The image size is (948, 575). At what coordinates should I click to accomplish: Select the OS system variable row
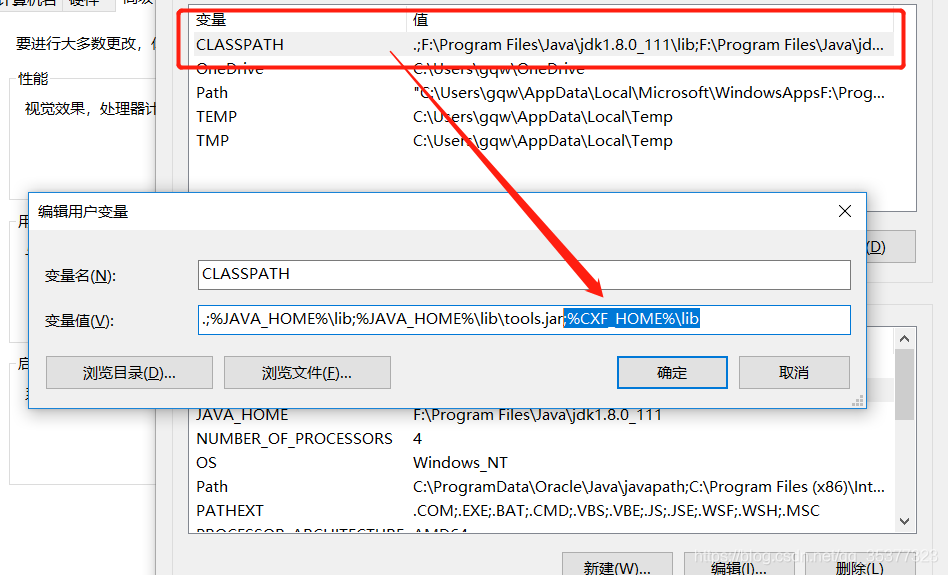[543, 463]
